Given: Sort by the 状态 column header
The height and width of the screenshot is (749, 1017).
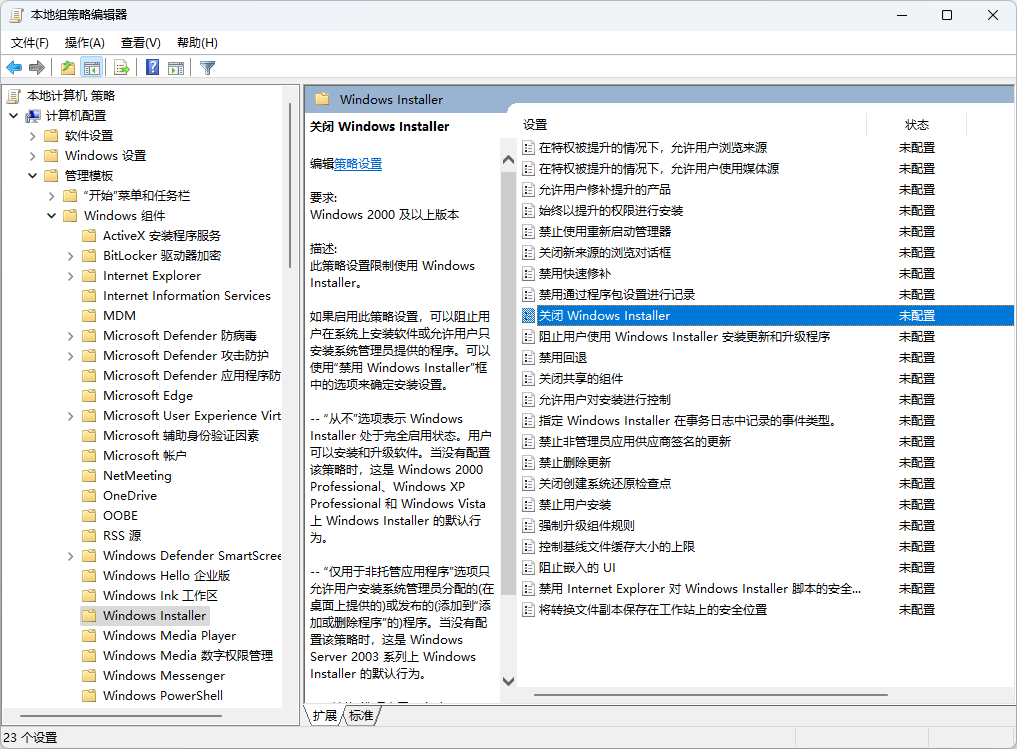Looking at the screenshot, I should click(x=916, y=125).
